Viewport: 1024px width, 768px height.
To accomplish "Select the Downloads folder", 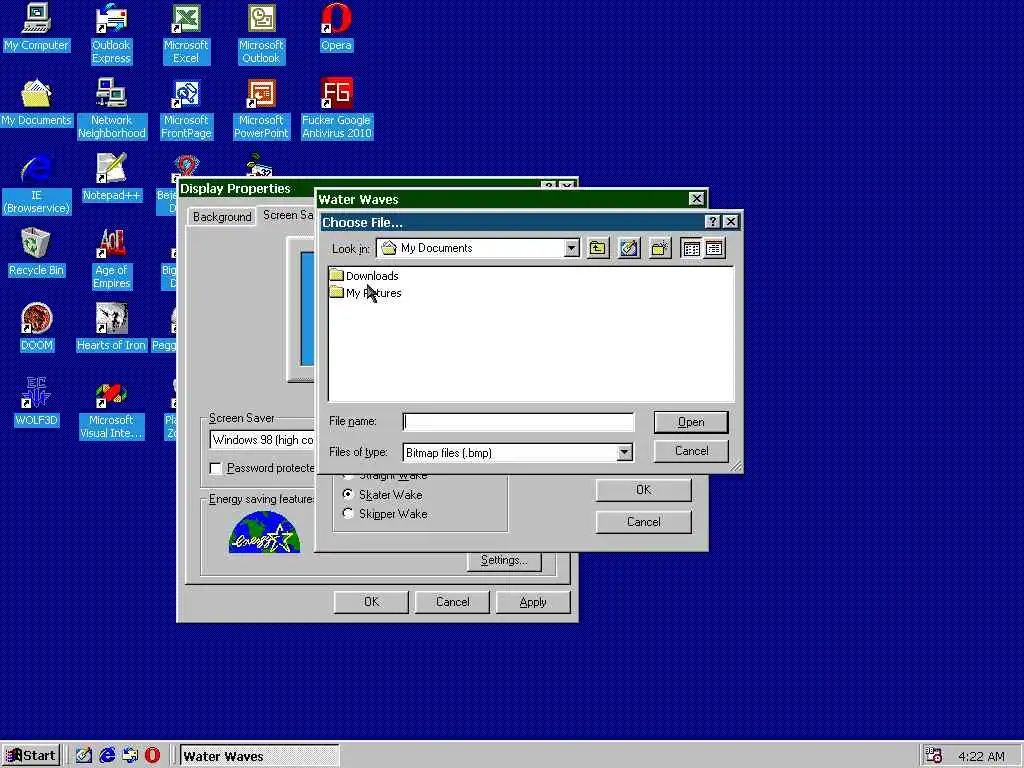I will click(364, 276).
